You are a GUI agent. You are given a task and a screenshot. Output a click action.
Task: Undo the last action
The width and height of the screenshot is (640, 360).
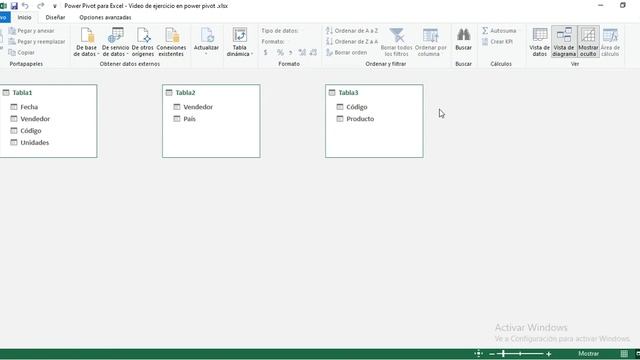(x=25, y=6)
